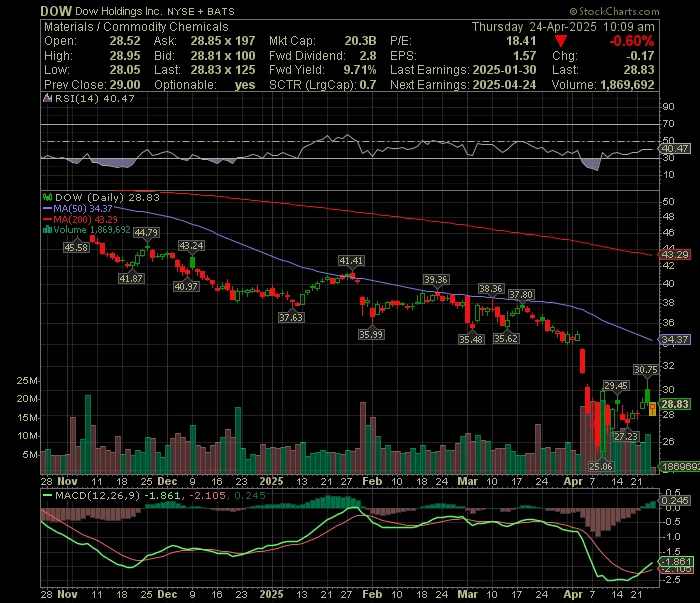Click the -0.60% percent change value
Image resolution: width=700 pixels, height=603 pixels.
[x=632, y=41]
